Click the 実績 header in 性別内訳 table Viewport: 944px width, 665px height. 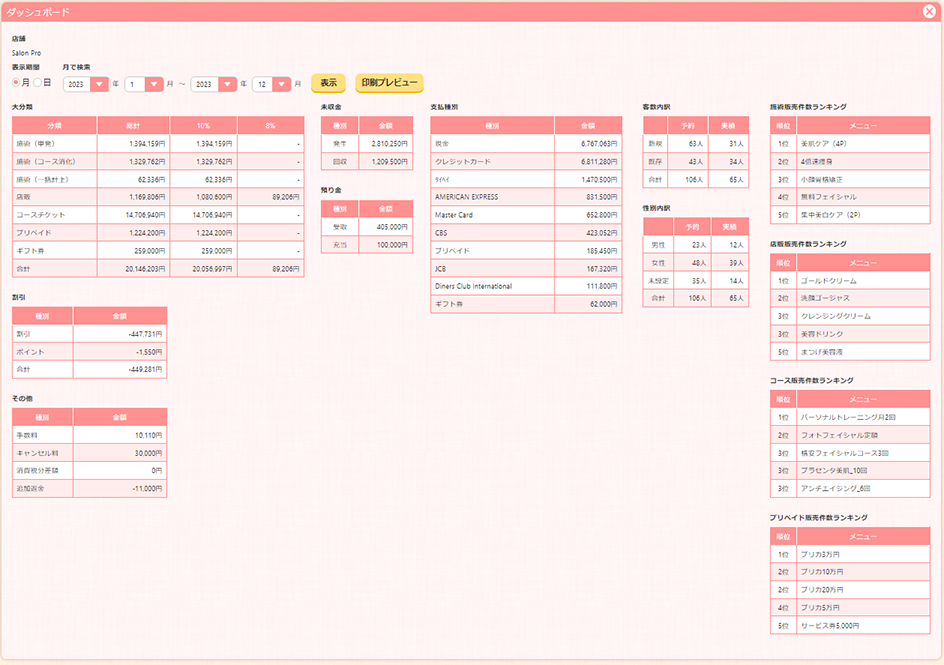(730, 227)
